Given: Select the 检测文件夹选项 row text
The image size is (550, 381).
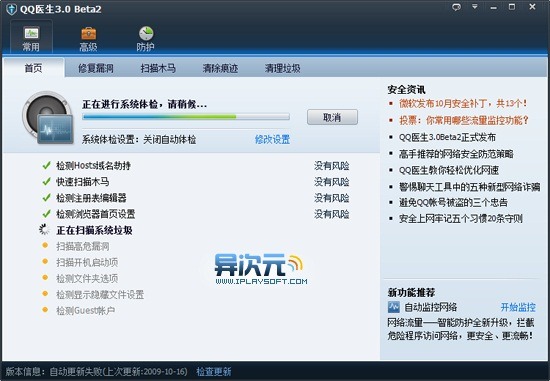Looking at the screenshot, I should 87,279.
